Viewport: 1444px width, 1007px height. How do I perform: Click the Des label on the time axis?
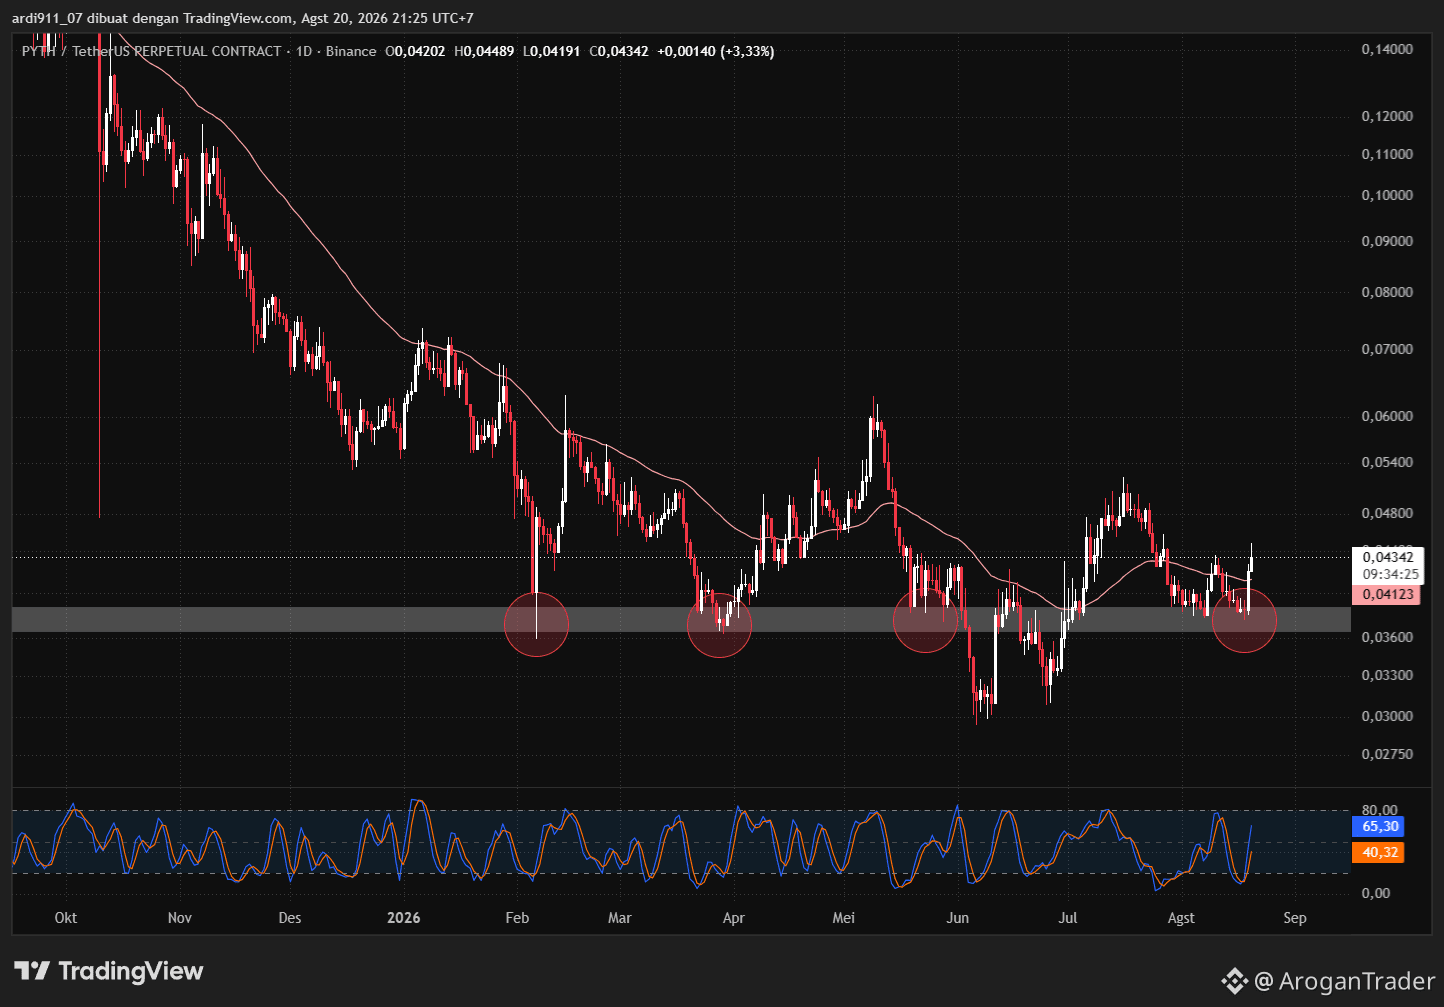point(290,918)
